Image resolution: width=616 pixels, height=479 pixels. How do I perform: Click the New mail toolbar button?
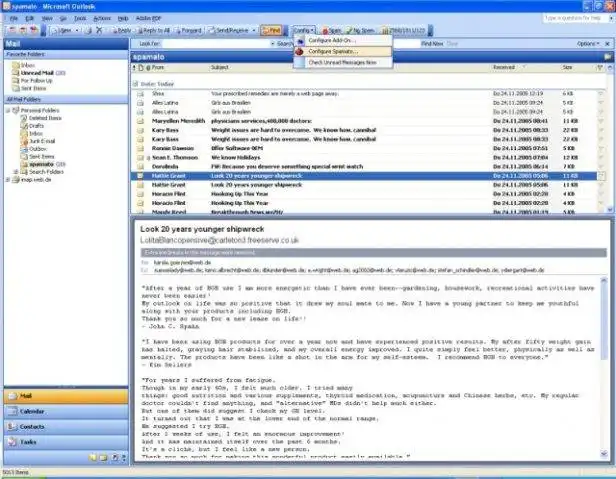point(61,30)
